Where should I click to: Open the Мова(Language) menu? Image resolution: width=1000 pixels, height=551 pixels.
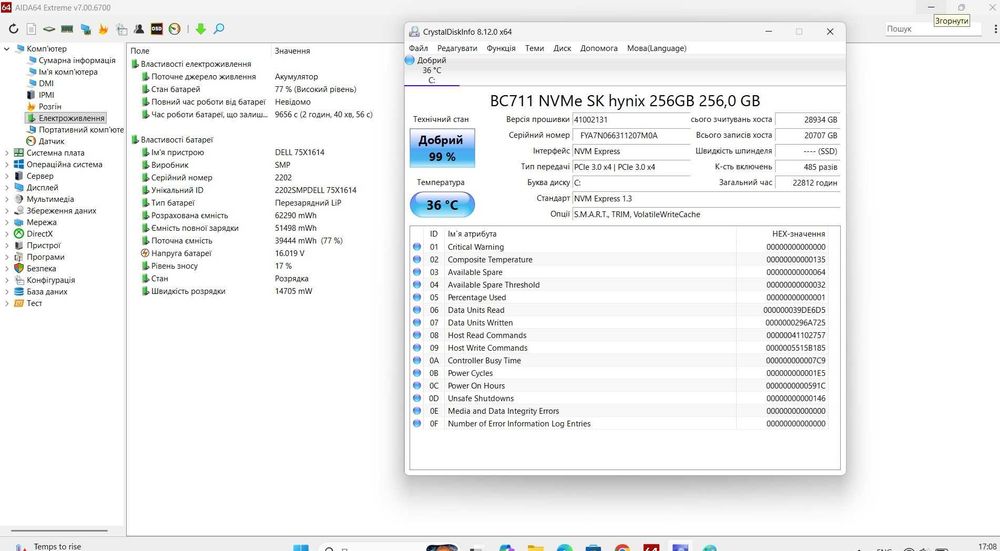[656, 48]
